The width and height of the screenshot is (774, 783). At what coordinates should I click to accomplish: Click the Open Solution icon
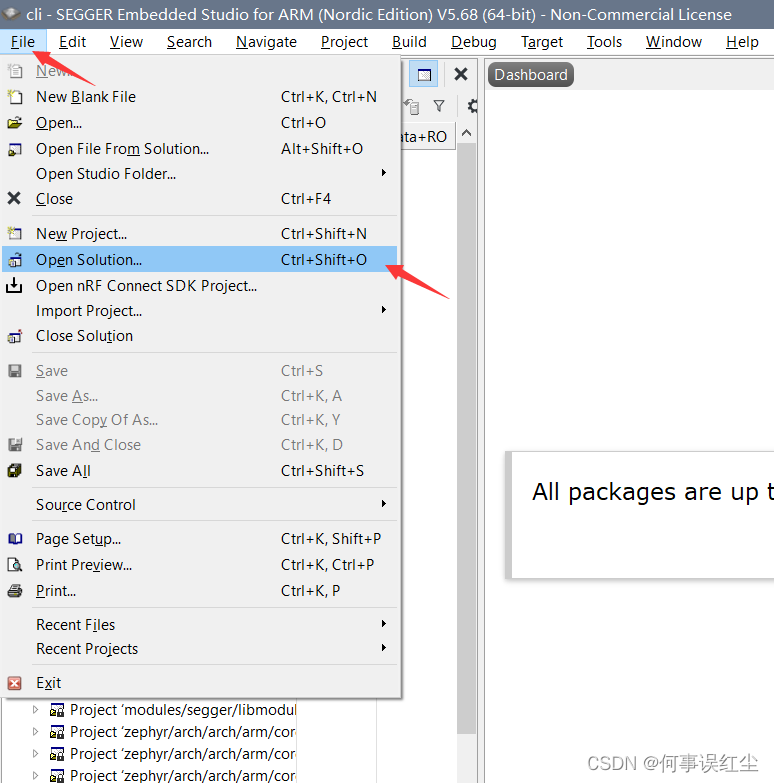[x=15, y=260]
